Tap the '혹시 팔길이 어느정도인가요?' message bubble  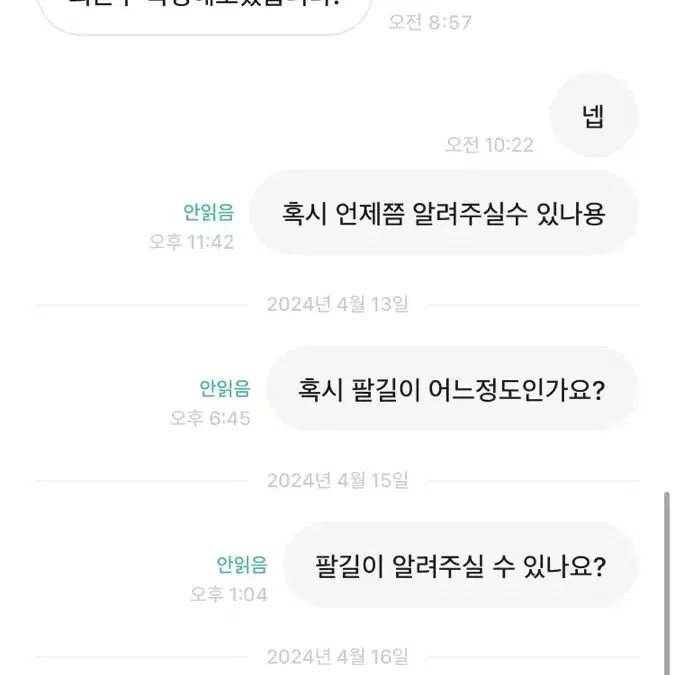pos(452,389)
